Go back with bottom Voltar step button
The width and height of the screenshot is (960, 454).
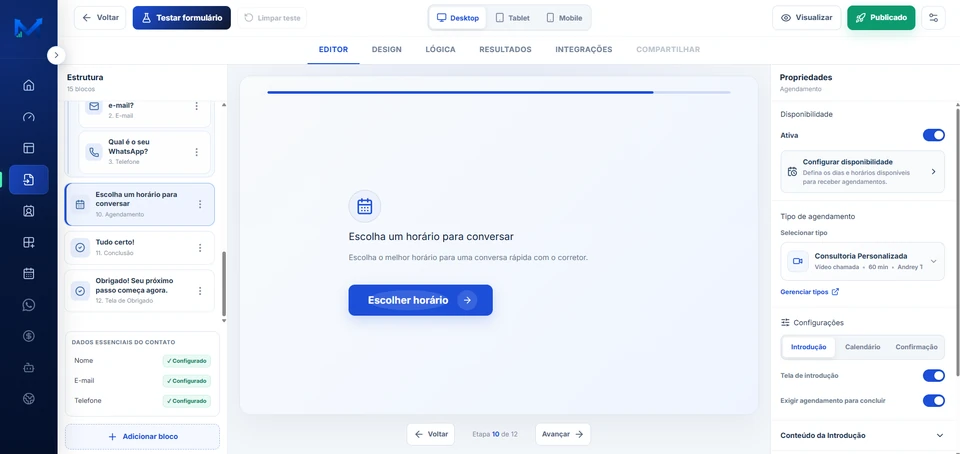pyautogui.click(x=431, y=434)
